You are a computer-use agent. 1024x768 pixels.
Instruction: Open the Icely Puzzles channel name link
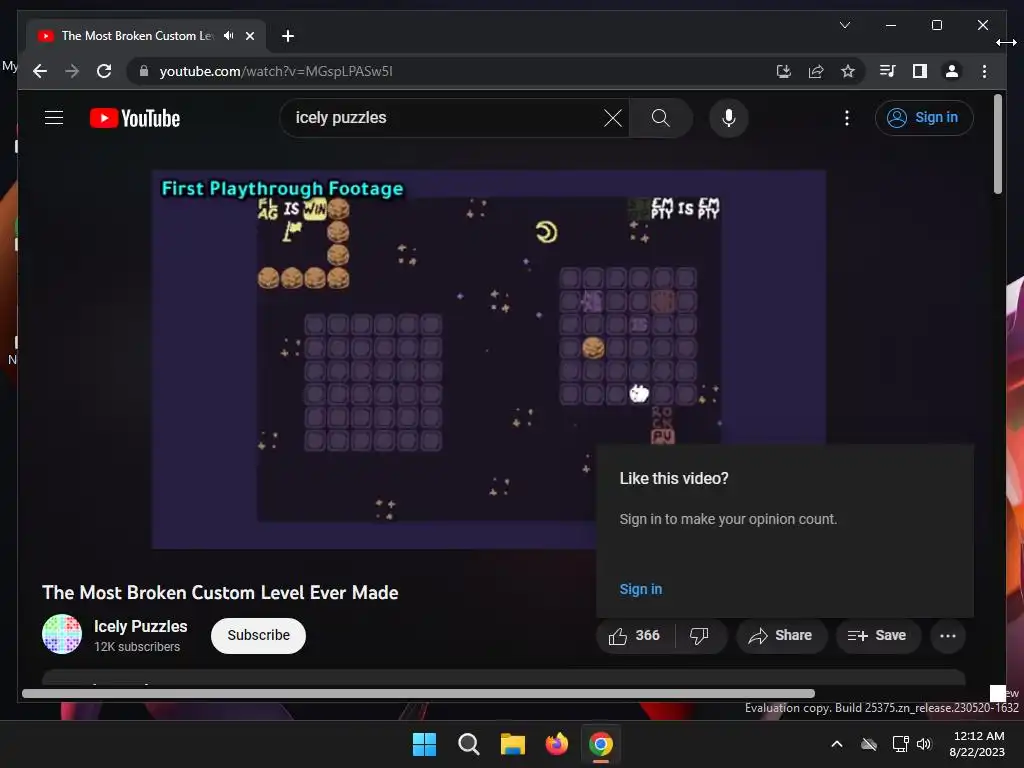coord(140,626)
